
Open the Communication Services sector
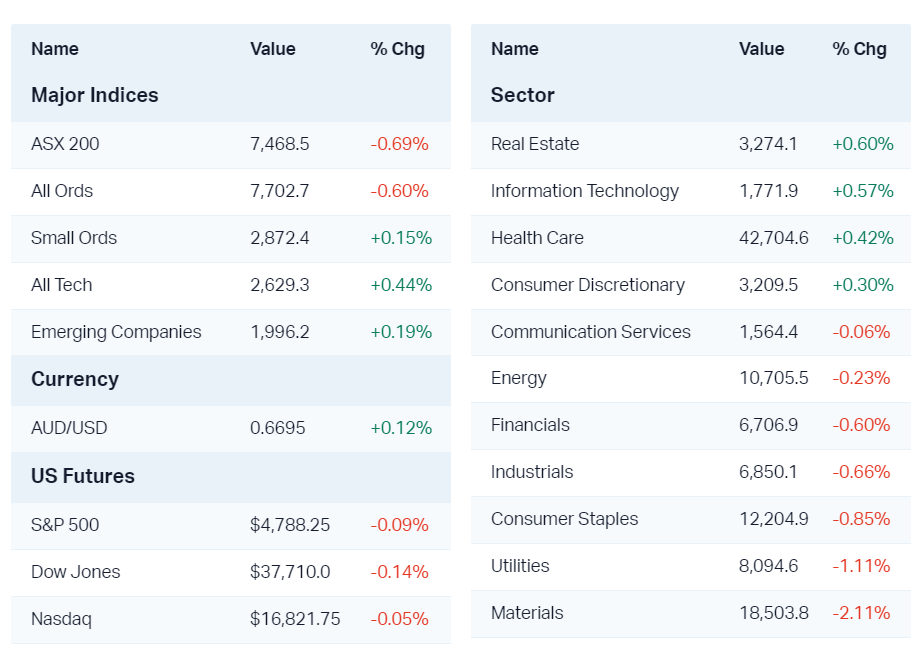click(591, 332)
